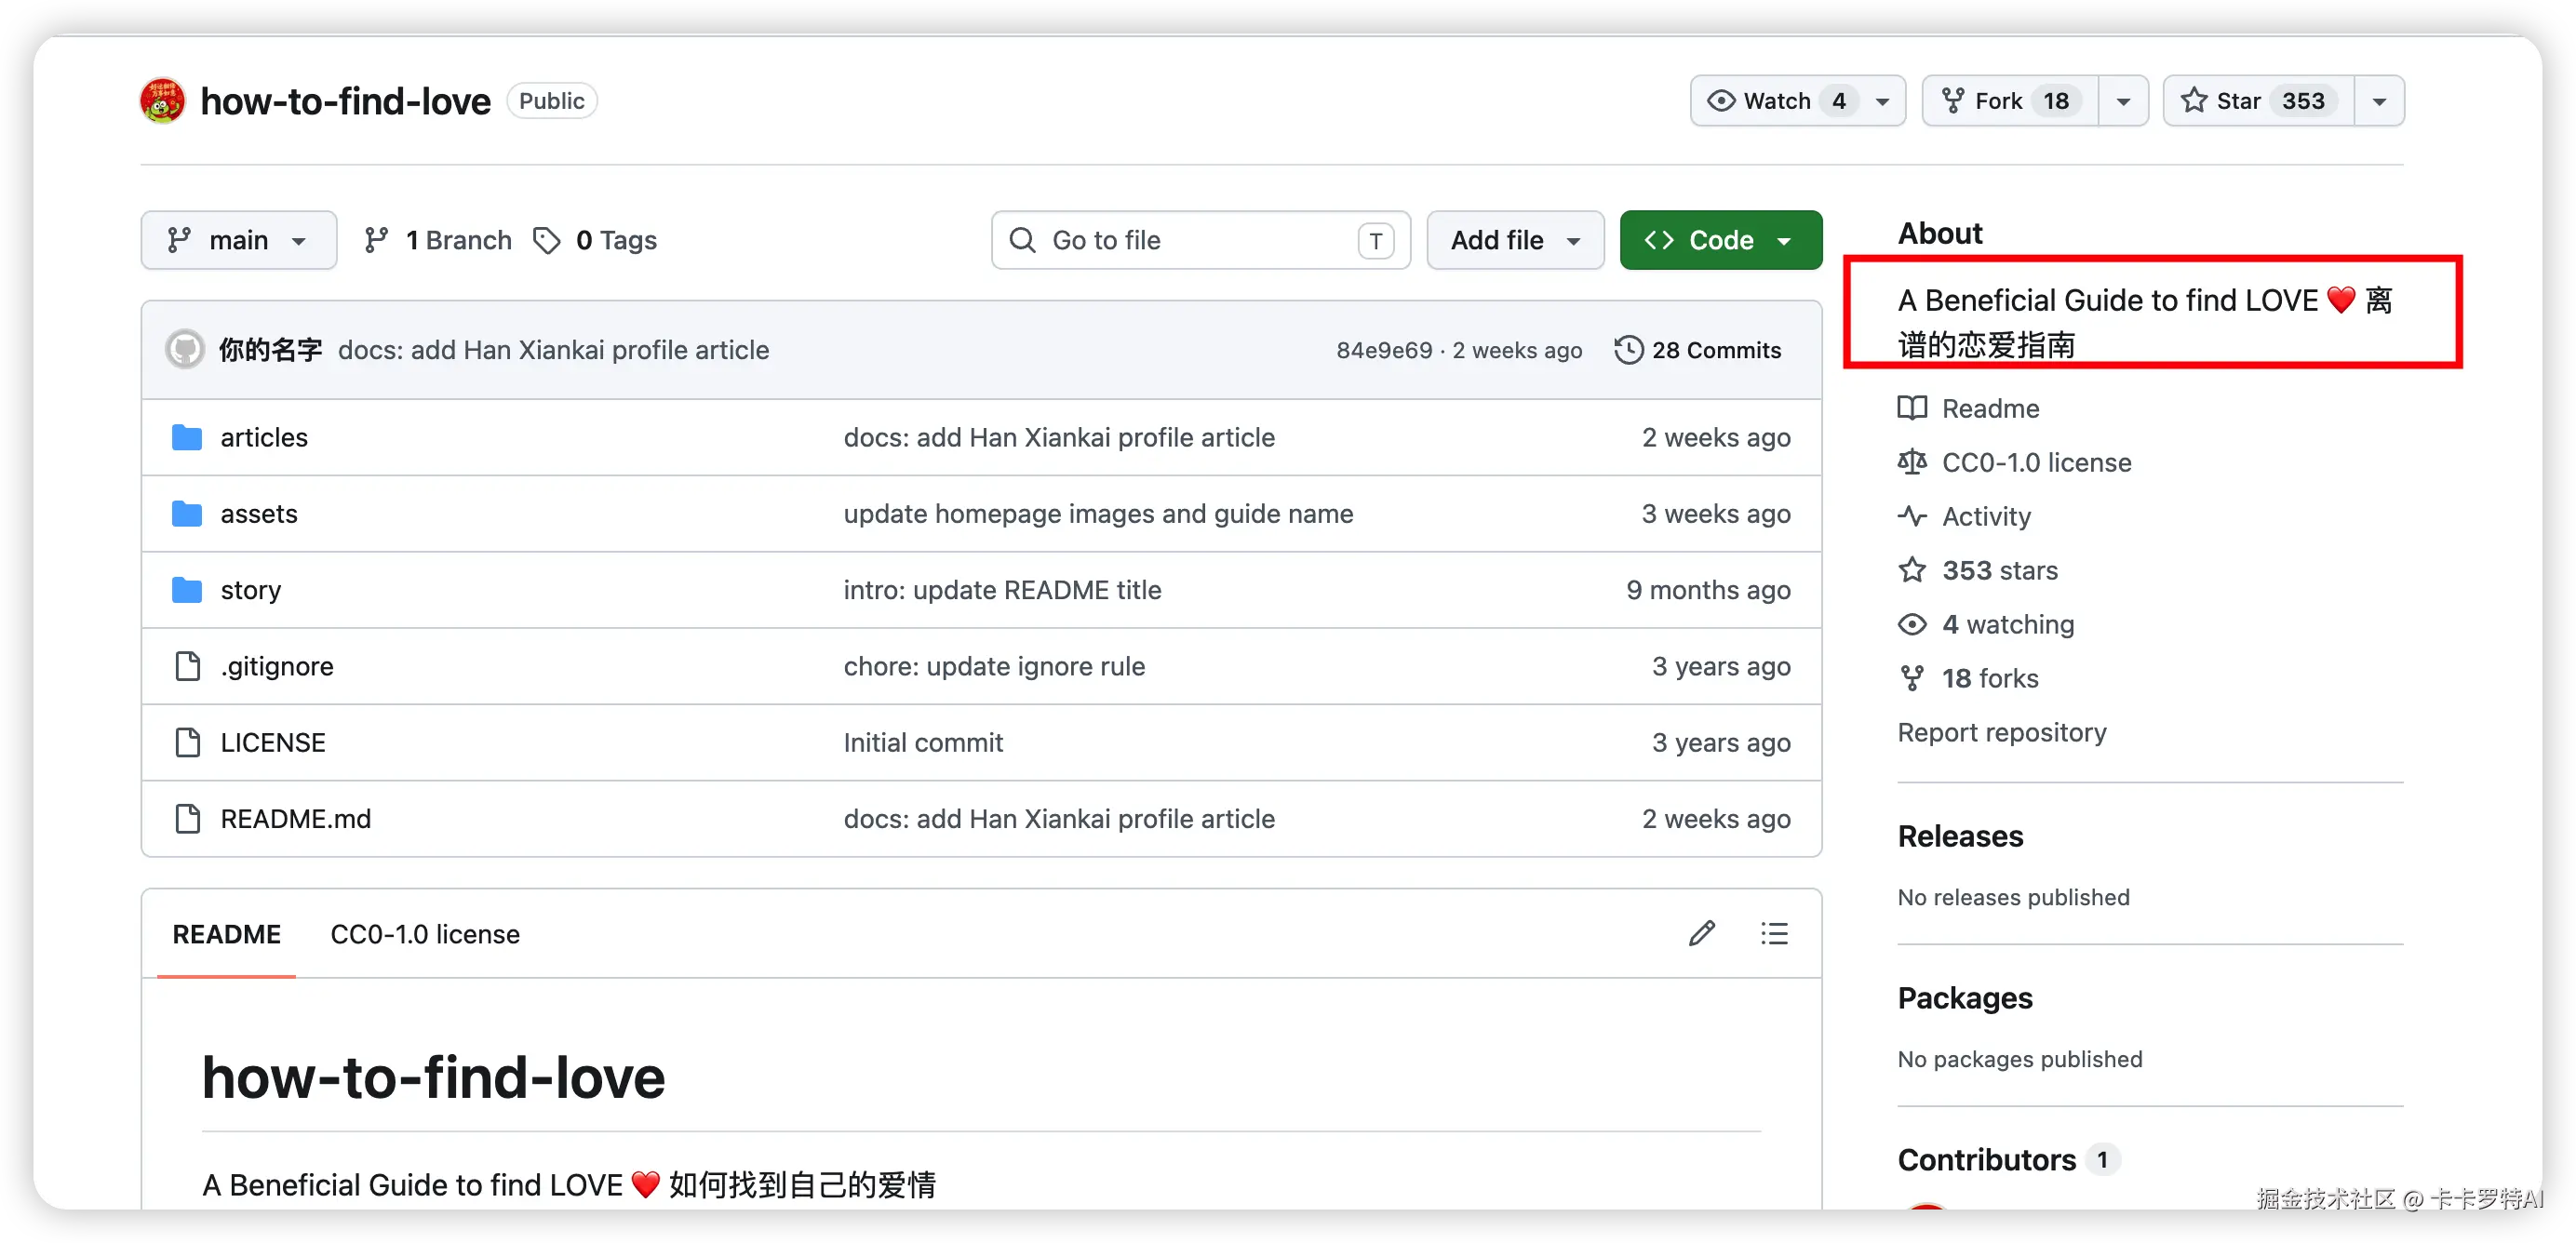Expand the fork options caret
The image size is (2576, 1243).
coord(2123,101)
